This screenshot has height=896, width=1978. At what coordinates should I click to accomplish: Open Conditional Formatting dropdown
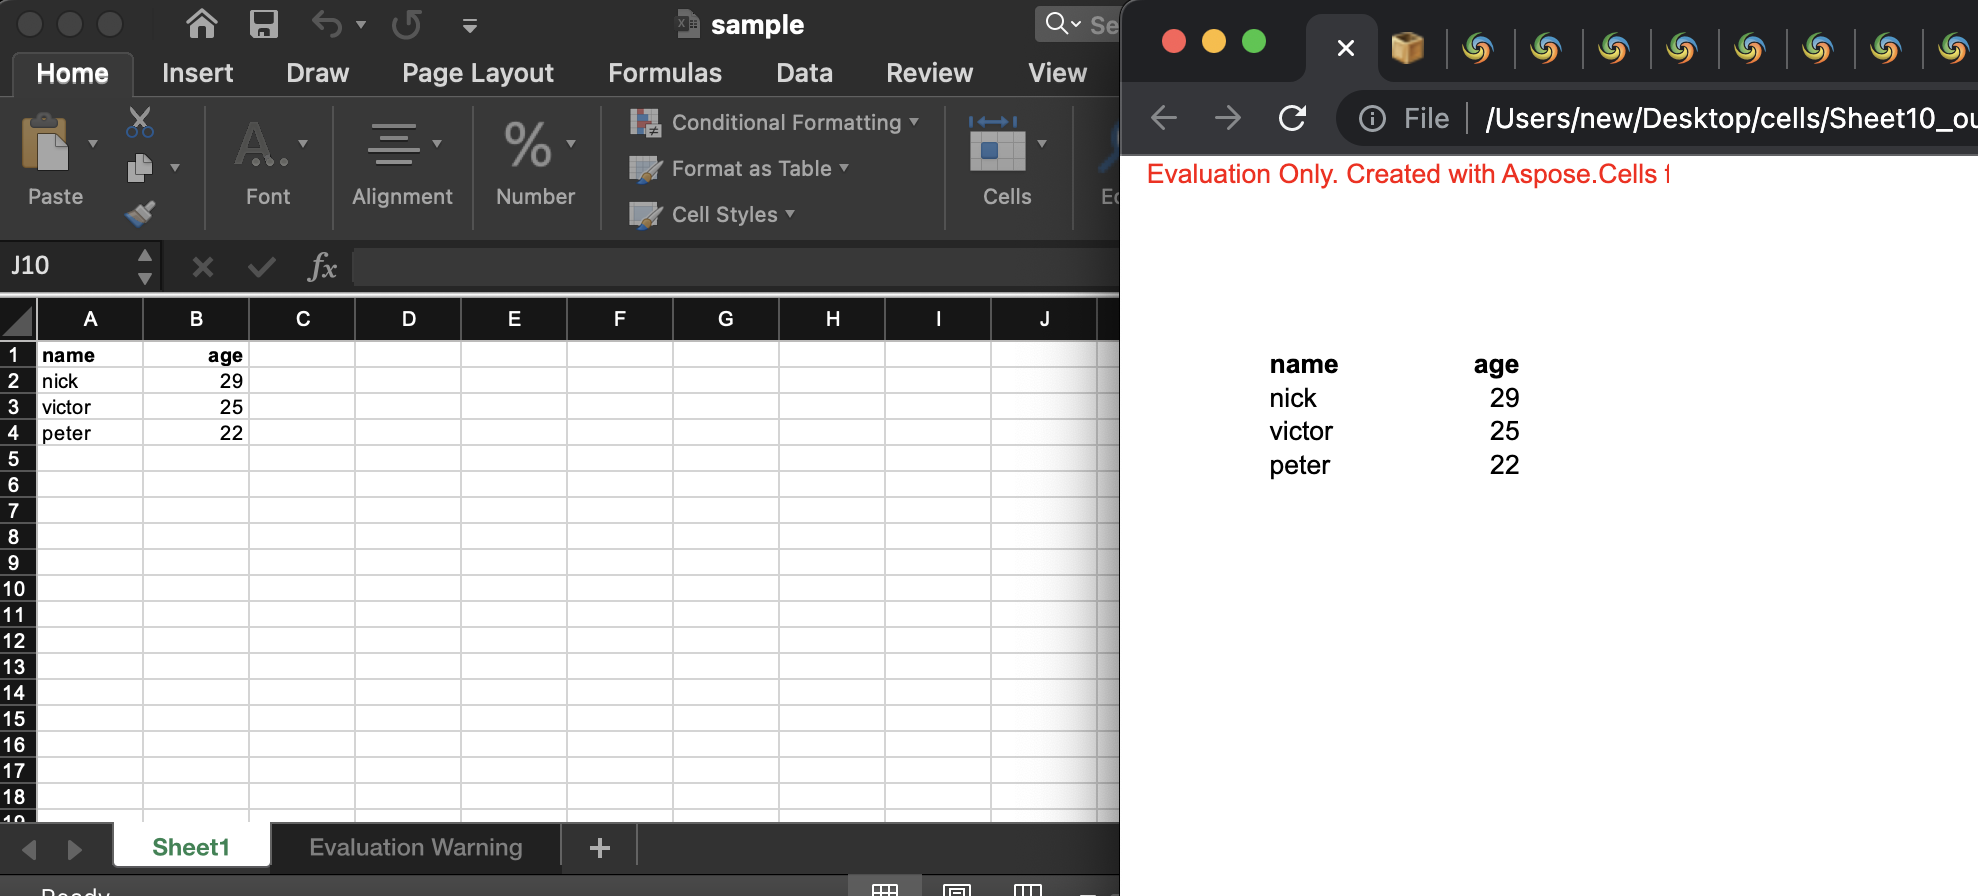coord(774,122)
